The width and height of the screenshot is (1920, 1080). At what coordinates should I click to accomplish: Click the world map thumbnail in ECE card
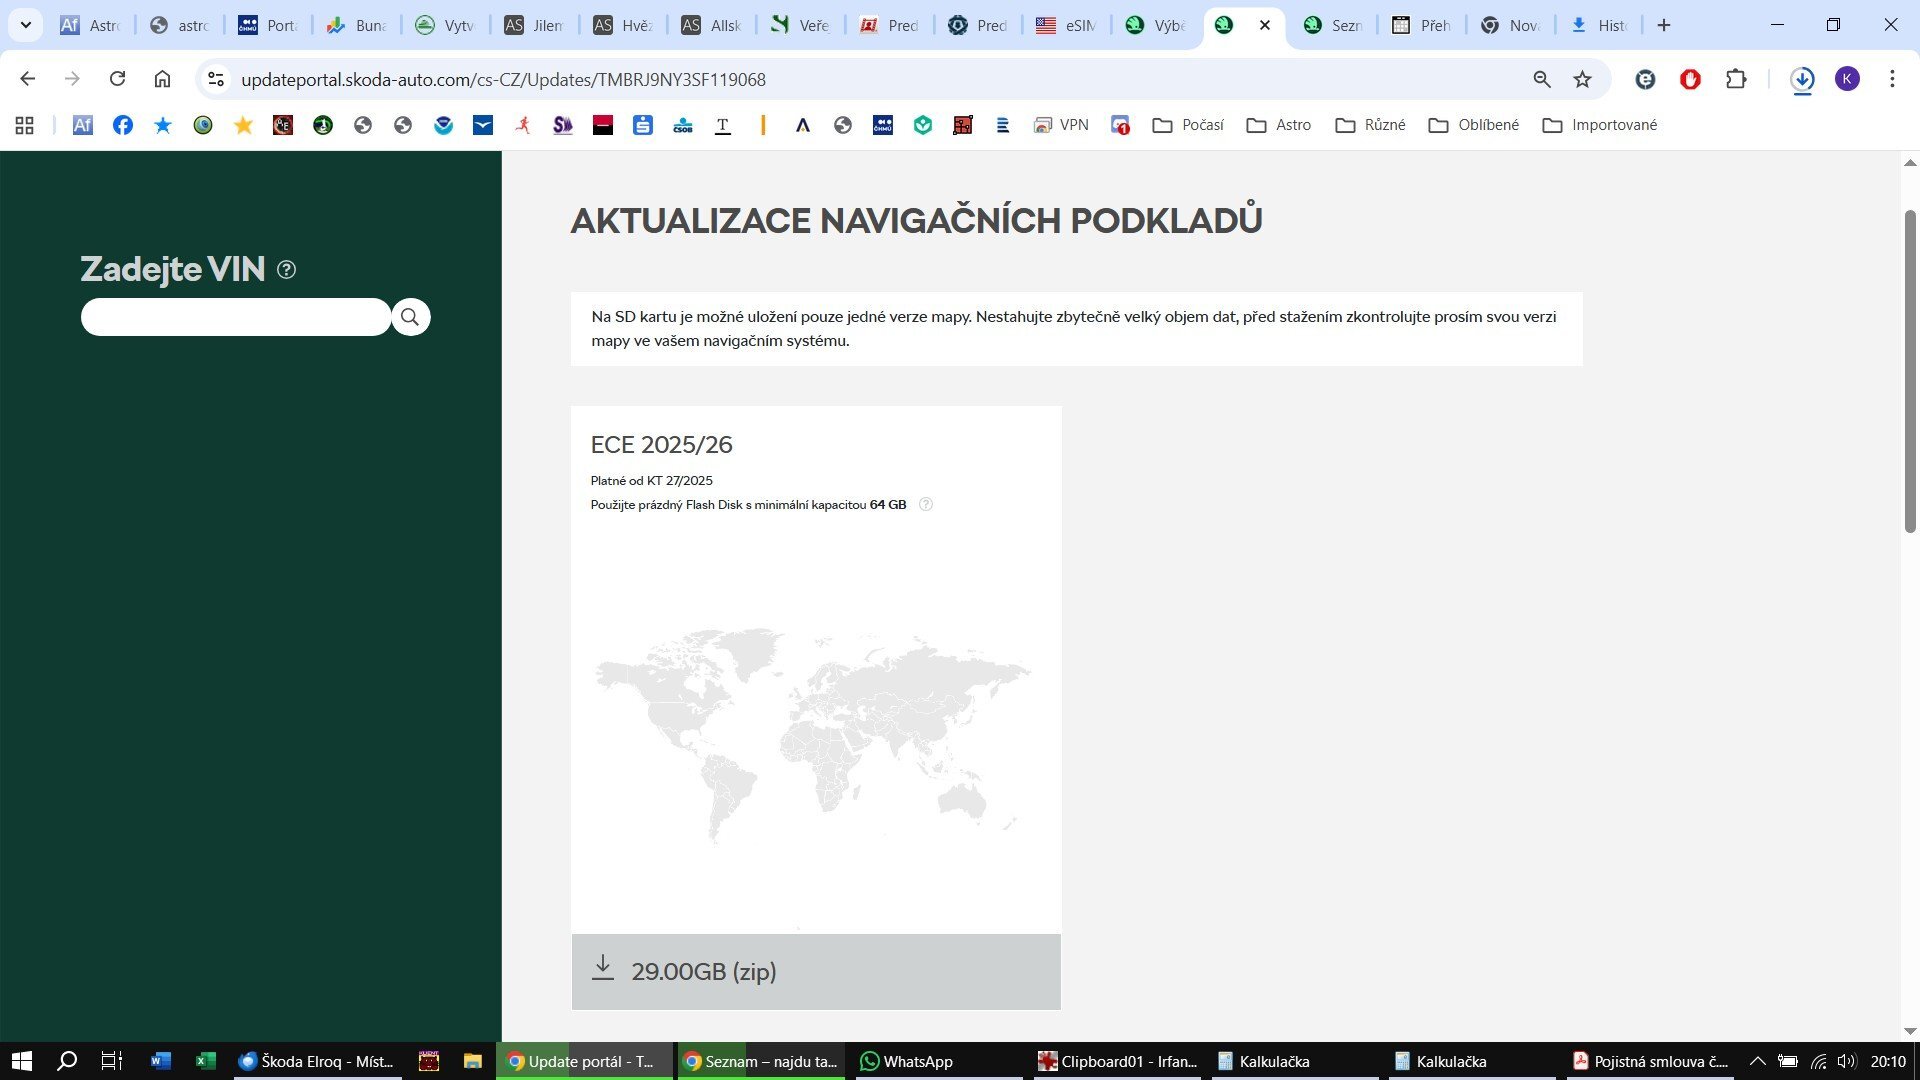click(814, 737)
